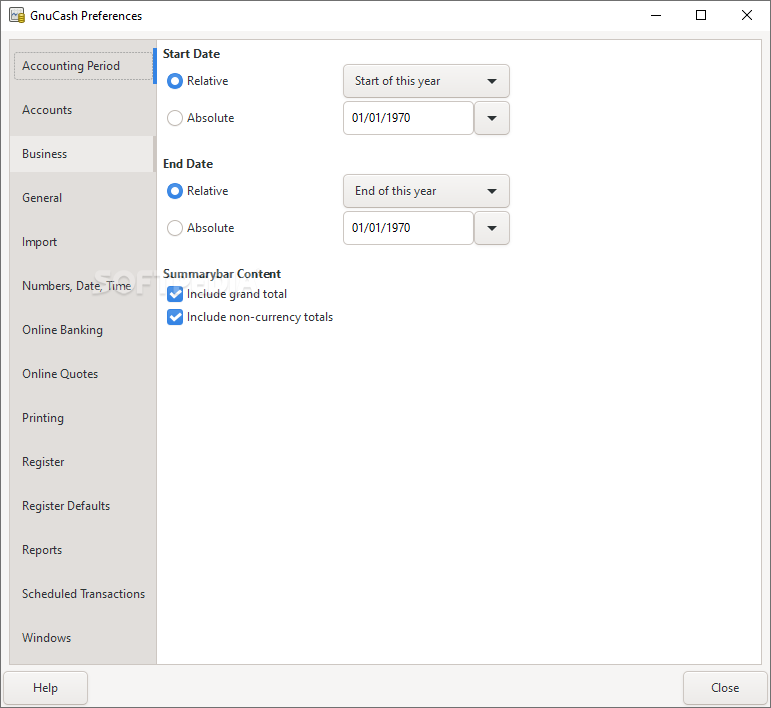Open the Start of this year dropdown
The image size is (771, 708).
point(426,81)
